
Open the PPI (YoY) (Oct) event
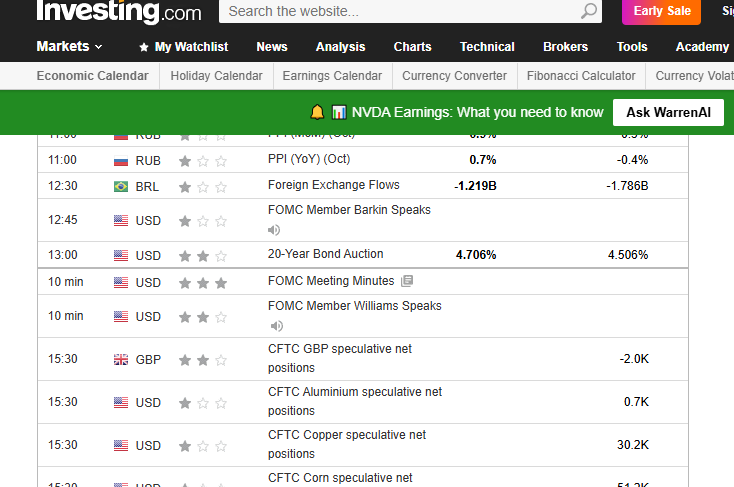click(x=309, y=159)
